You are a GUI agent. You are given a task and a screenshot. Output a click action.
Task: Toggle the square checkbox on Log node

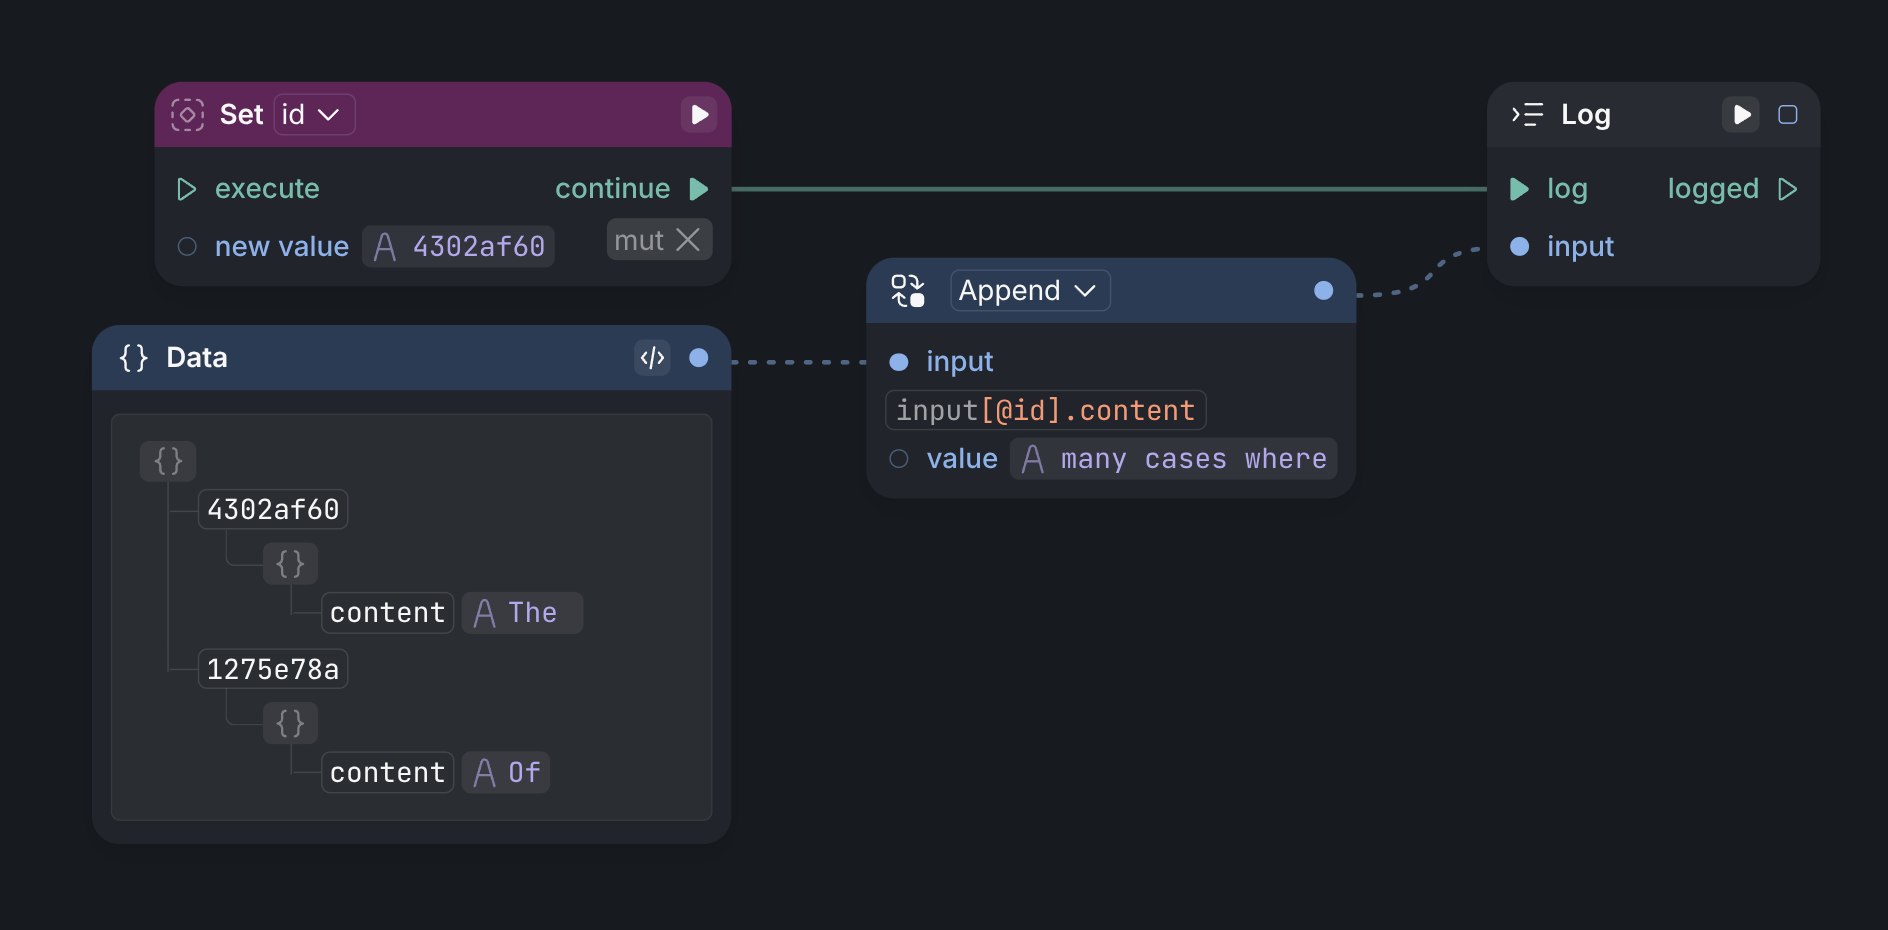click(1788, 115)
